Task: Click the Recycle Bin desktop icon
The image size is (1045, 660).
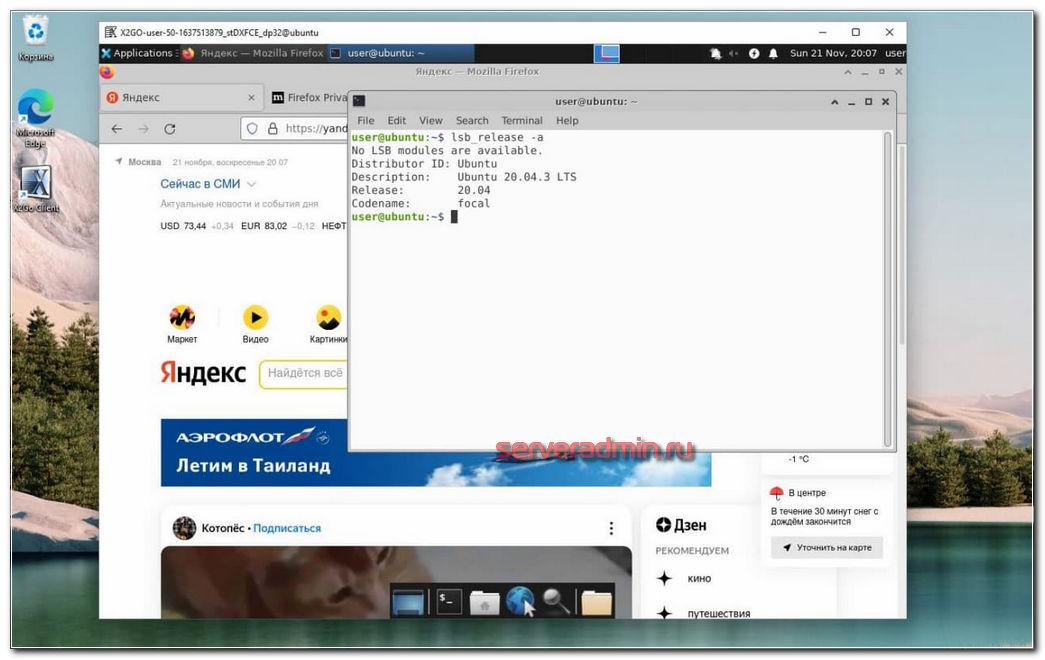Action: point(36,32)
